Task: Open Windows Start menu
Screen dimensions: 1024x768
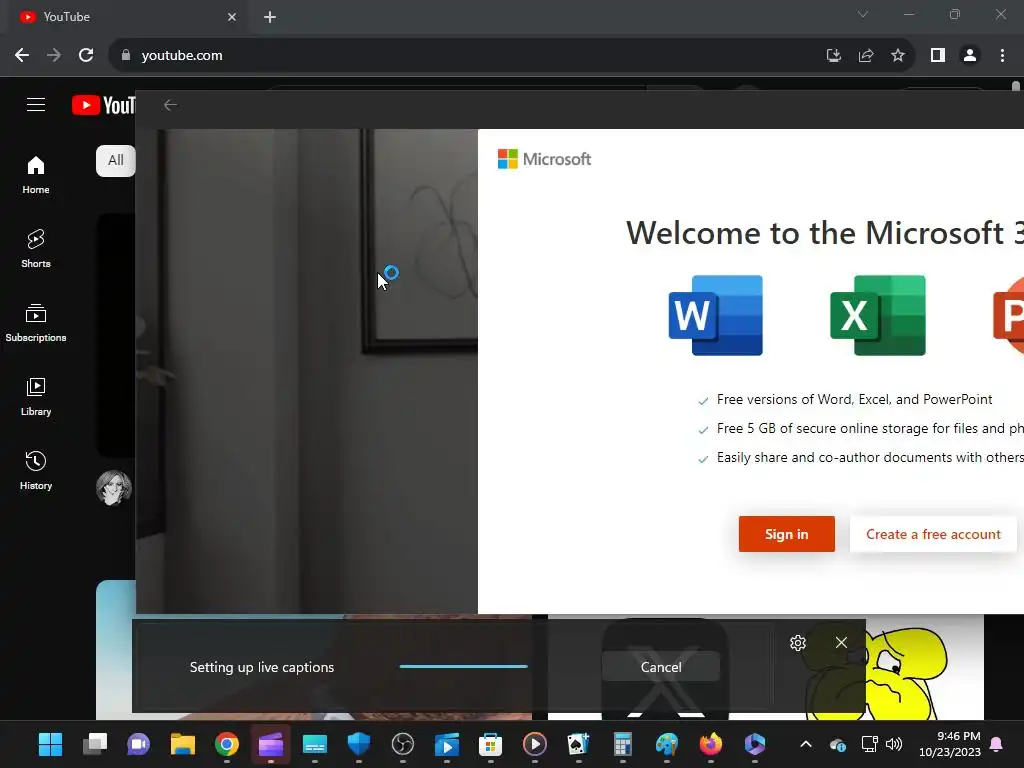Action: tap(50, 744)
